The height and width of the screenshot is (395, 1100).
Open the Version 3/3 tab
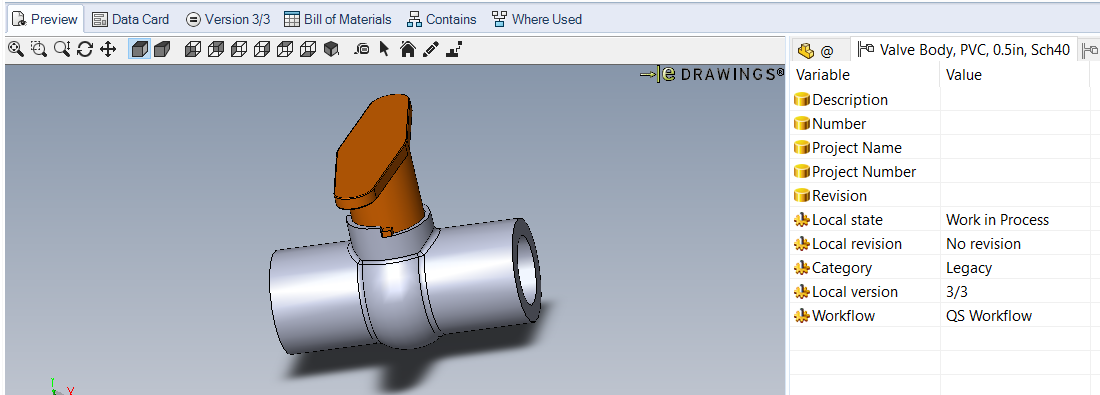(x=227, y=19)
